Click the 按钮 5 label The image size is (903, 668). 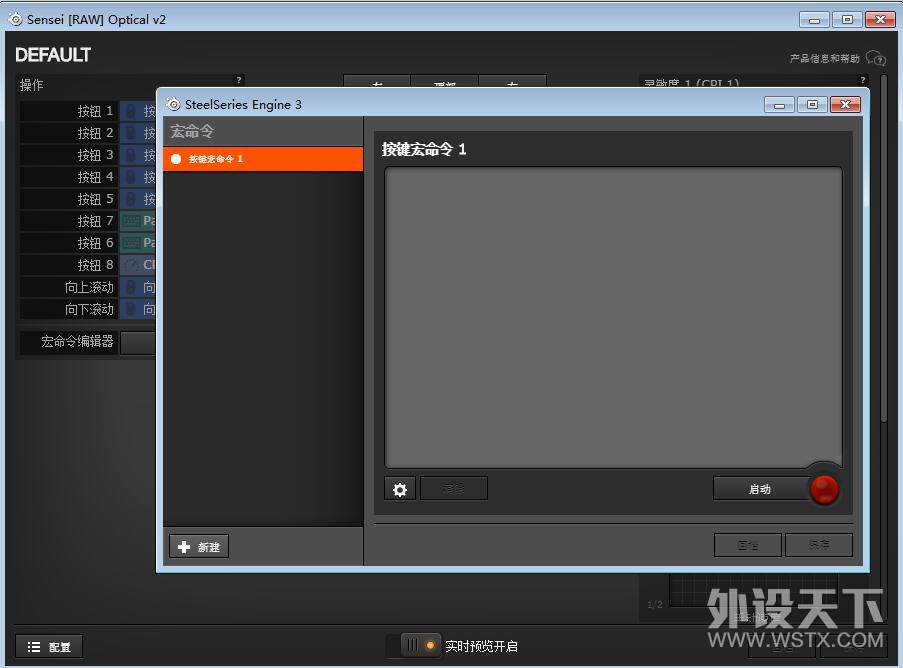point(95,199)
